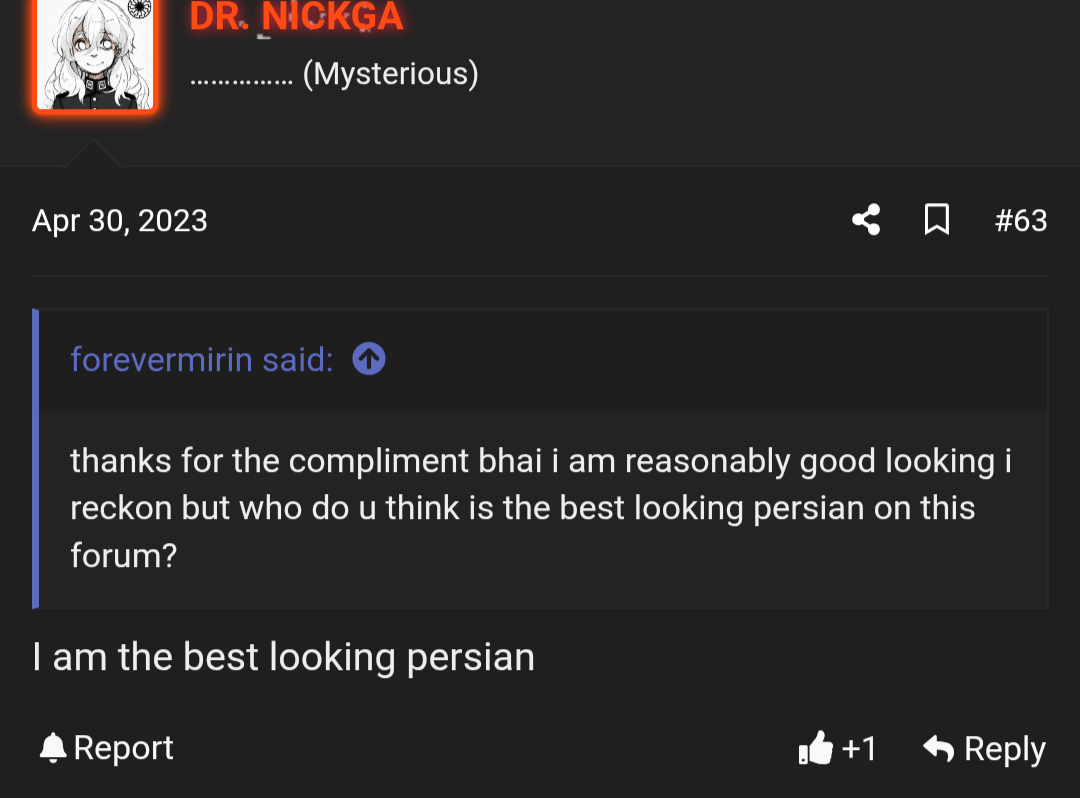Share this post via the share icon
The height and width of the screenshot is (798, 1080).
point(866,219)
